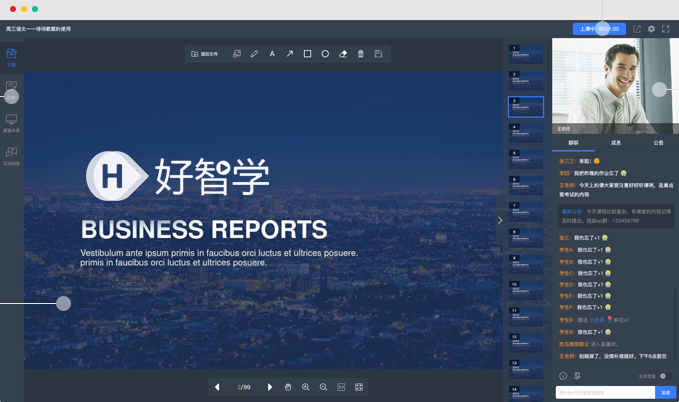Switch to the members tab
Image resolution: width=679 pixels, height=402 pixels.
click(x=616, y=143)
